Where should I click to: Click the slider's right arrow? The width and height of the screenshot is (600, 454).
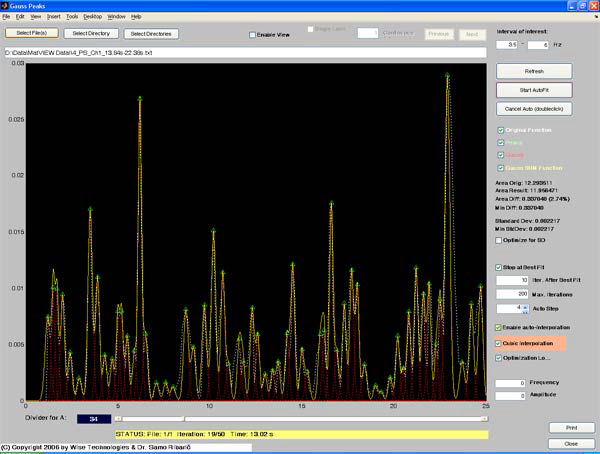pos(484,419)
